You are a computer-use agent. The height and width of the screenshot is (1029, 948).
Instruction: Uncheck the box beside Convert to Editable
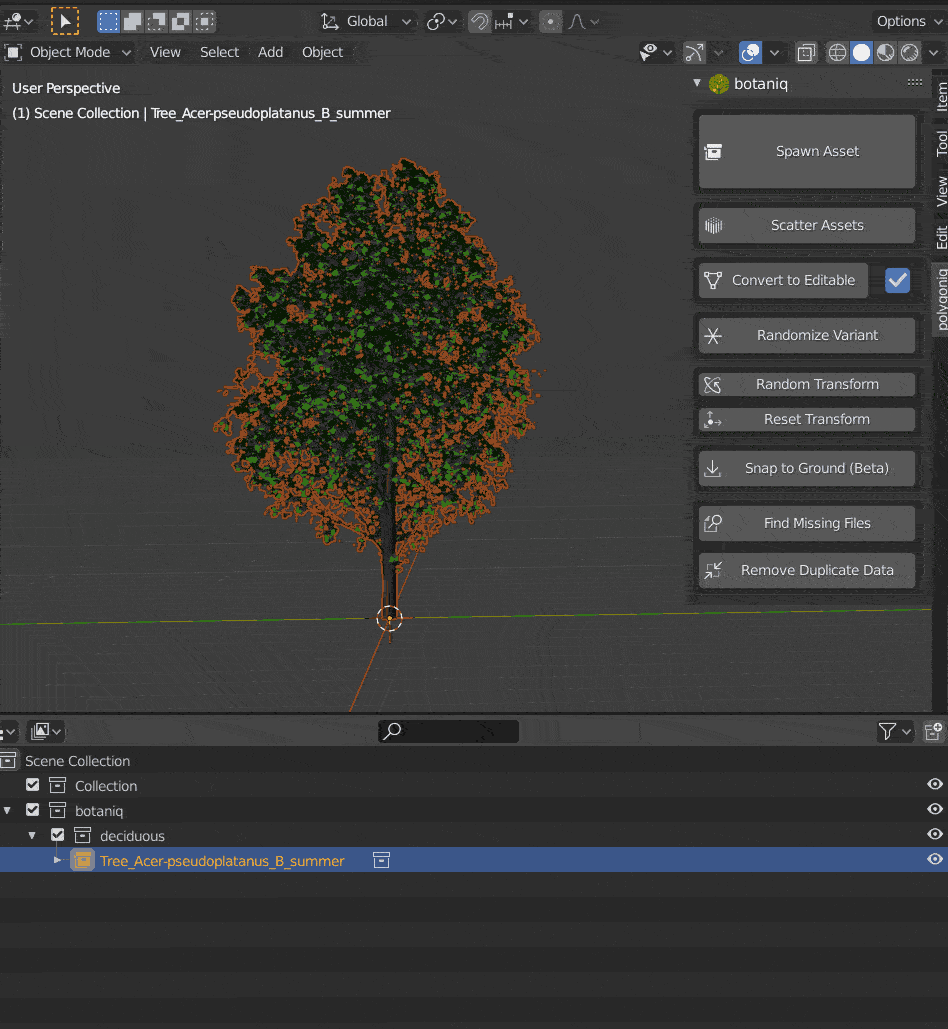tap(897, 280)
